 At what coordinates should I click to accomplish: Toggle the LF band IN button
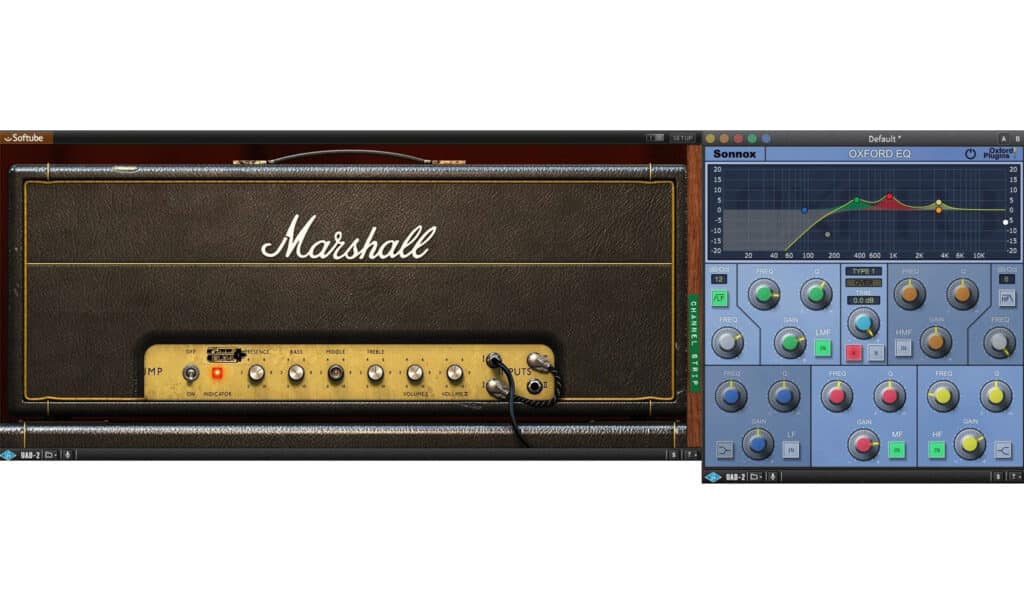tap(791, 449)
